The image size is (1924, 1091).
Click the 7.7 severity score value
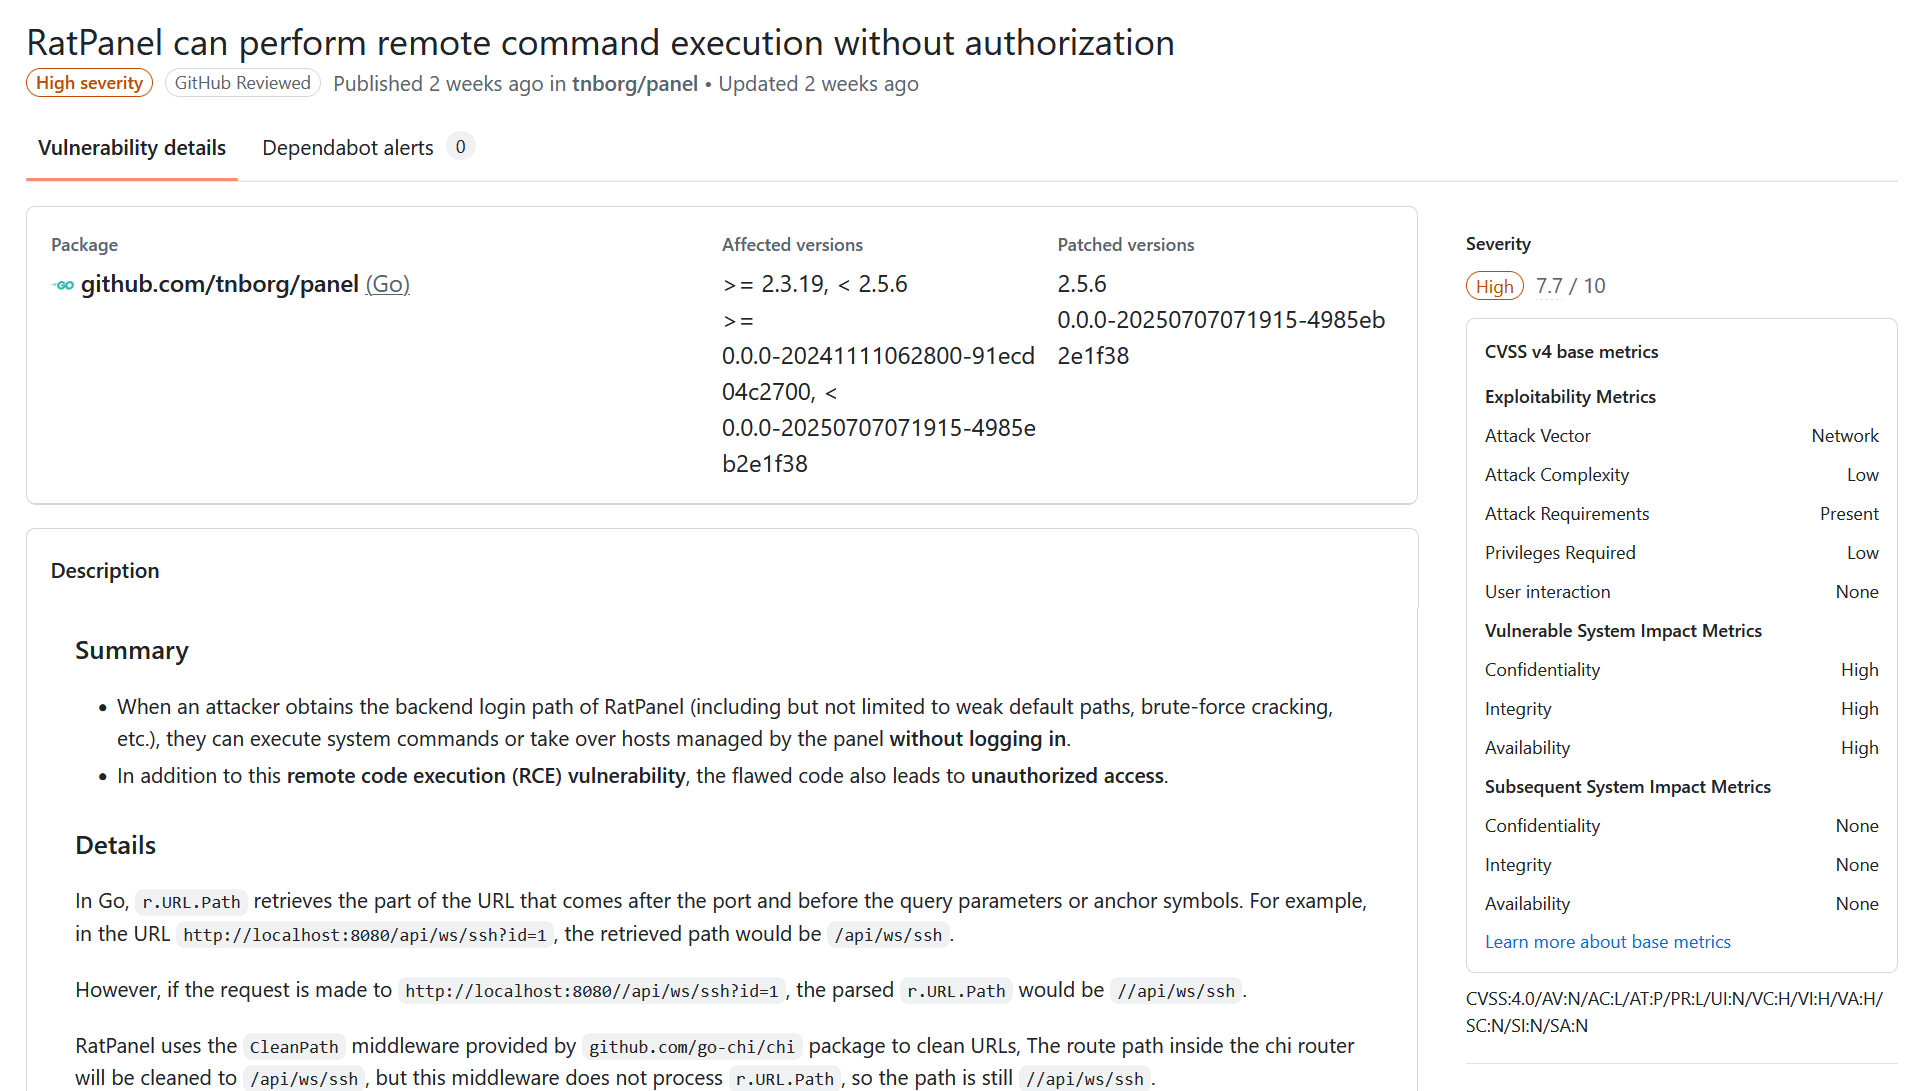pyautogui.click(x=1548, y=286)
